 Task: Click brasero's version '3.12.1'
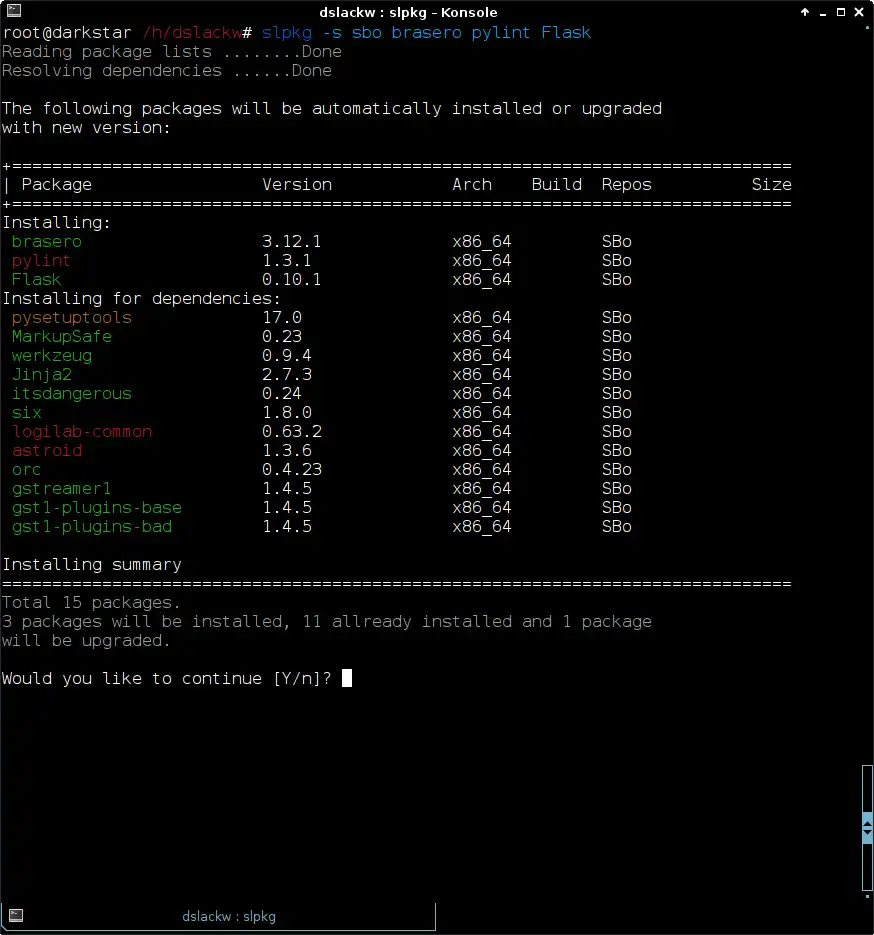[292, 242]
